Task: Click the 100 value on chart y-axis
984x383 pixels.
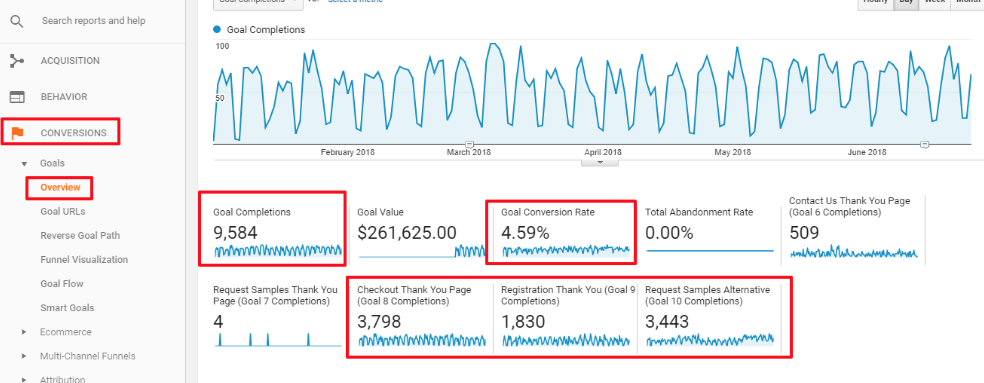Action: coord(222,46)
